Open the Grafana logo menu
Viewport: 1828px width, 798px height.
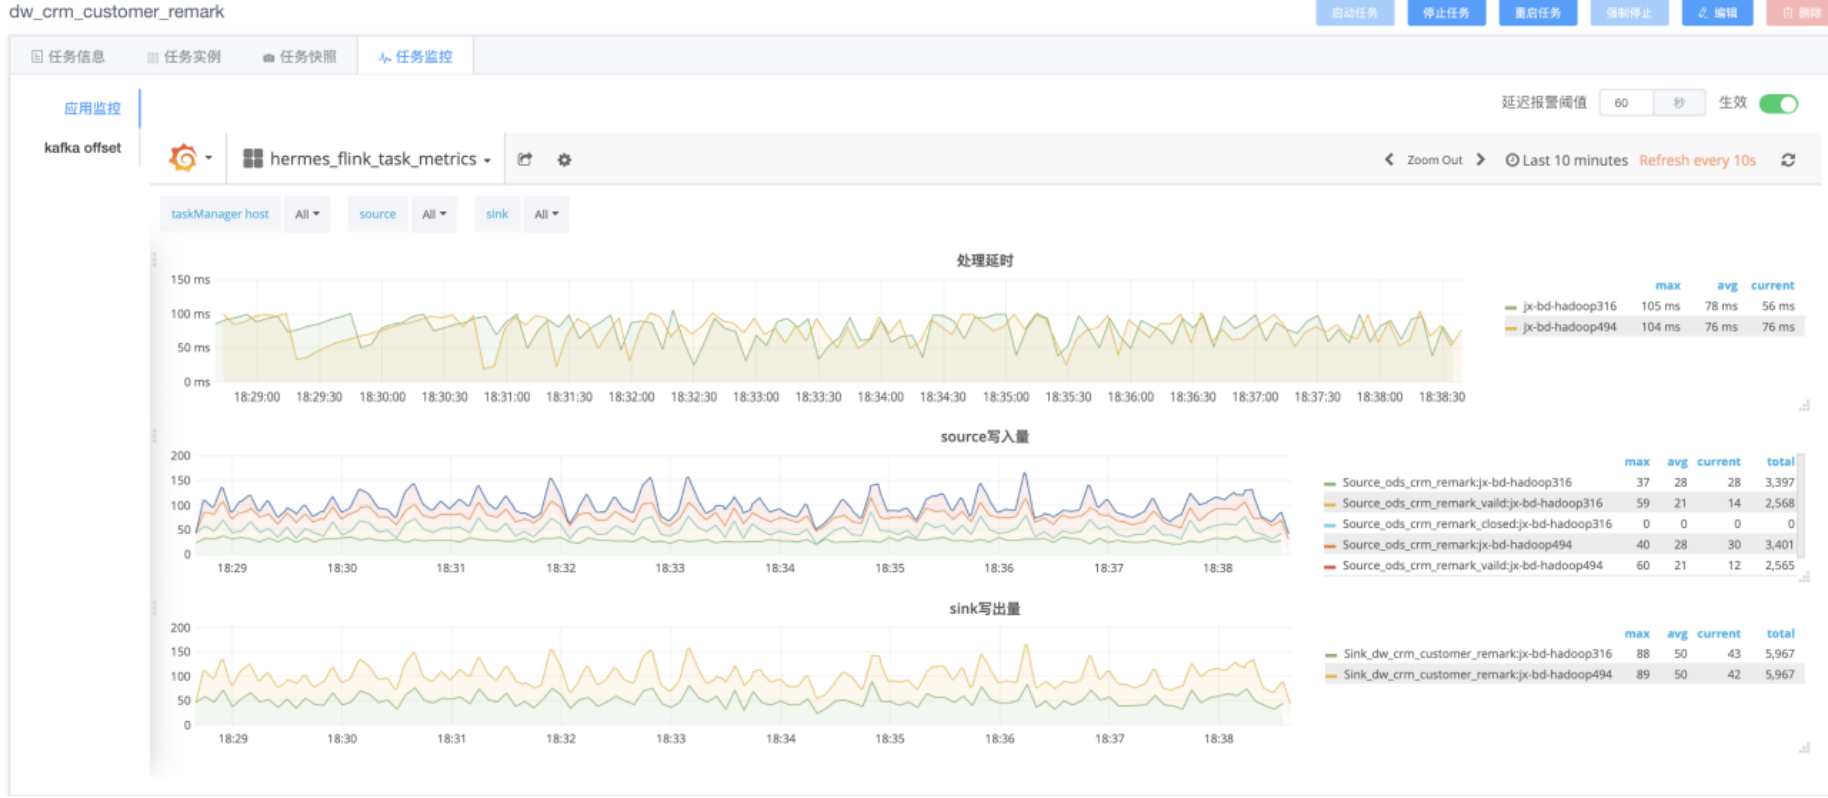(190, 158)
